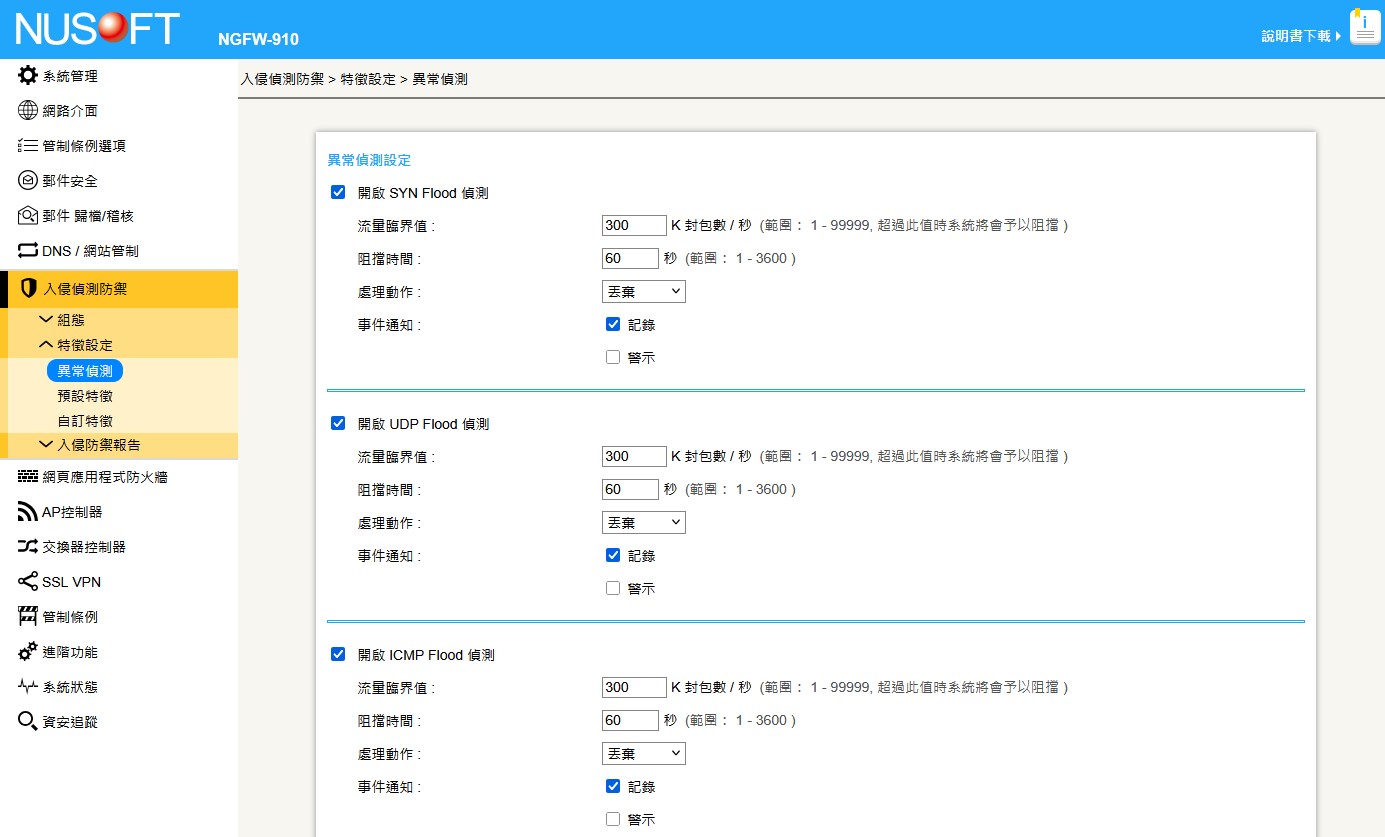Open the manual download document icon
The width and height of the screenshot is (1385, 837).
coord(1364,28)
